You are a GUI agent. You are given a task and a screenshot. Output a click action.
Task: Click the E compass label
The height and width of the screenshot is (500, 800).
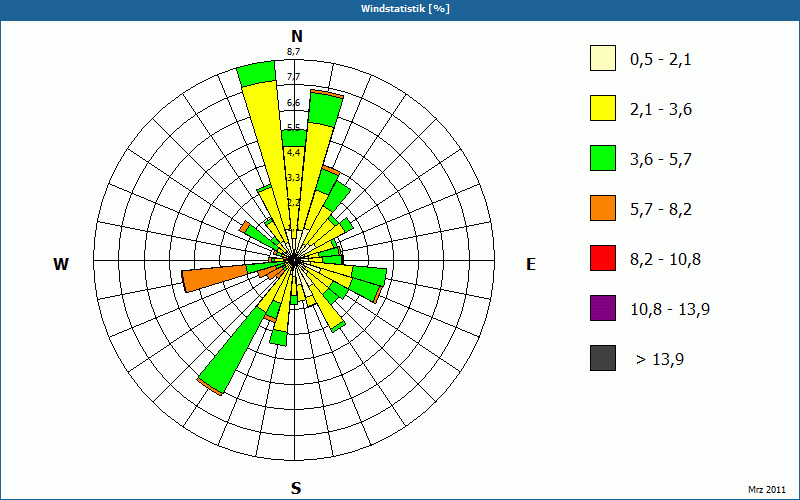pos(531,264)
